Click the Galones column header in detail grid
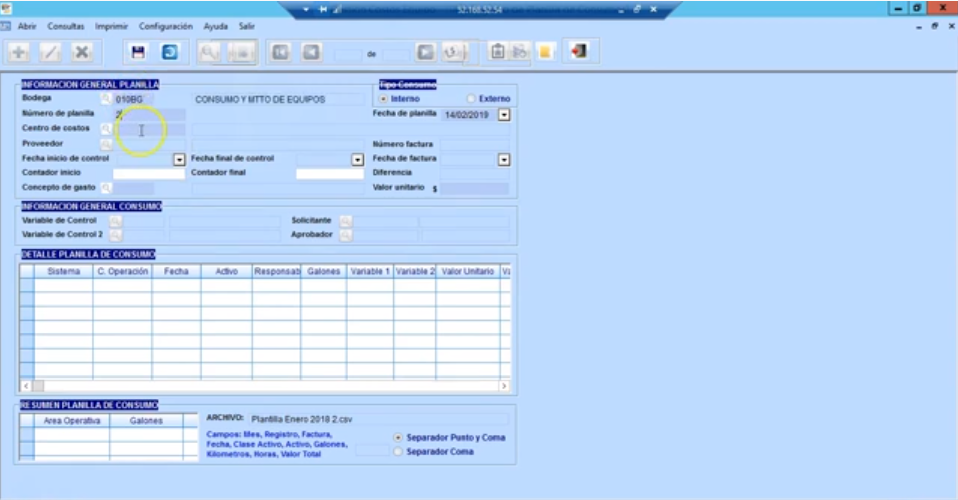This screenshot has height=500, width=958. click(x=324, y=271)
